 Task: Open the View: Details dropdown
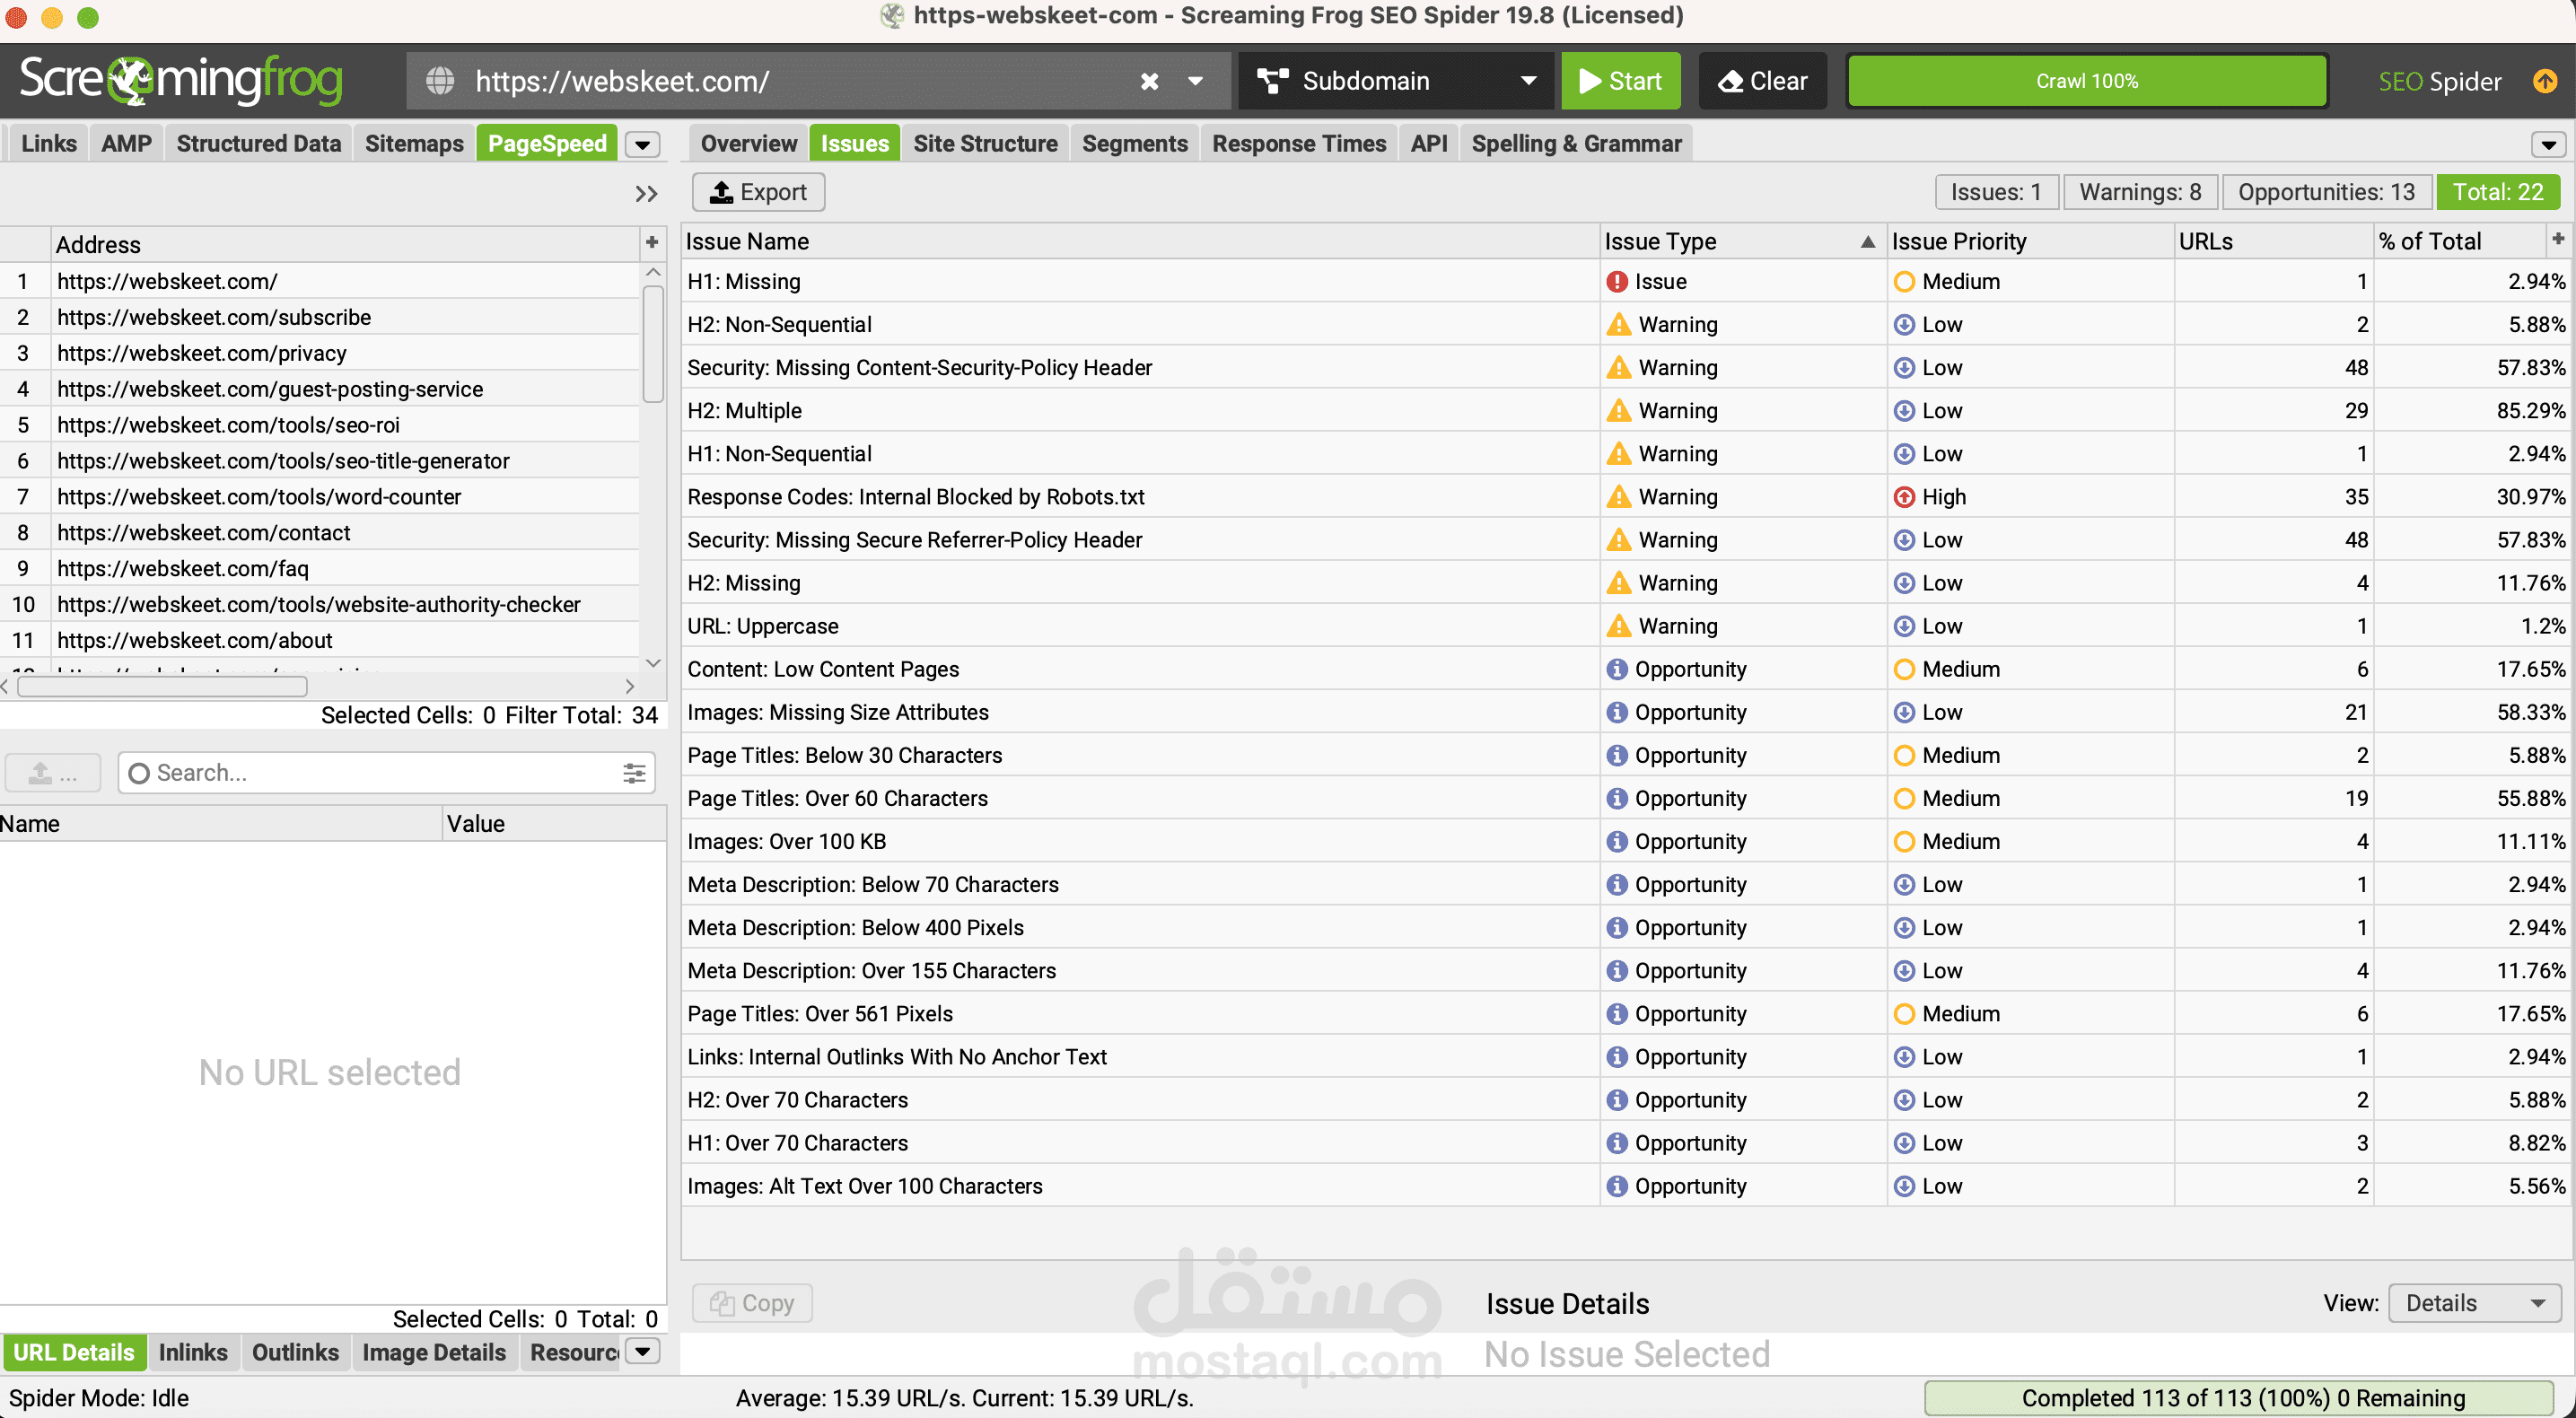coord(2473,1303)
